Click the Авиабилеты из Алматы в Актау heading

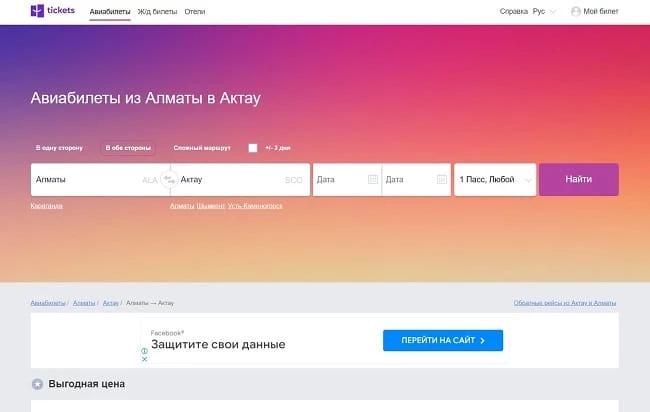pyautogui.click(x=146, y=98)
